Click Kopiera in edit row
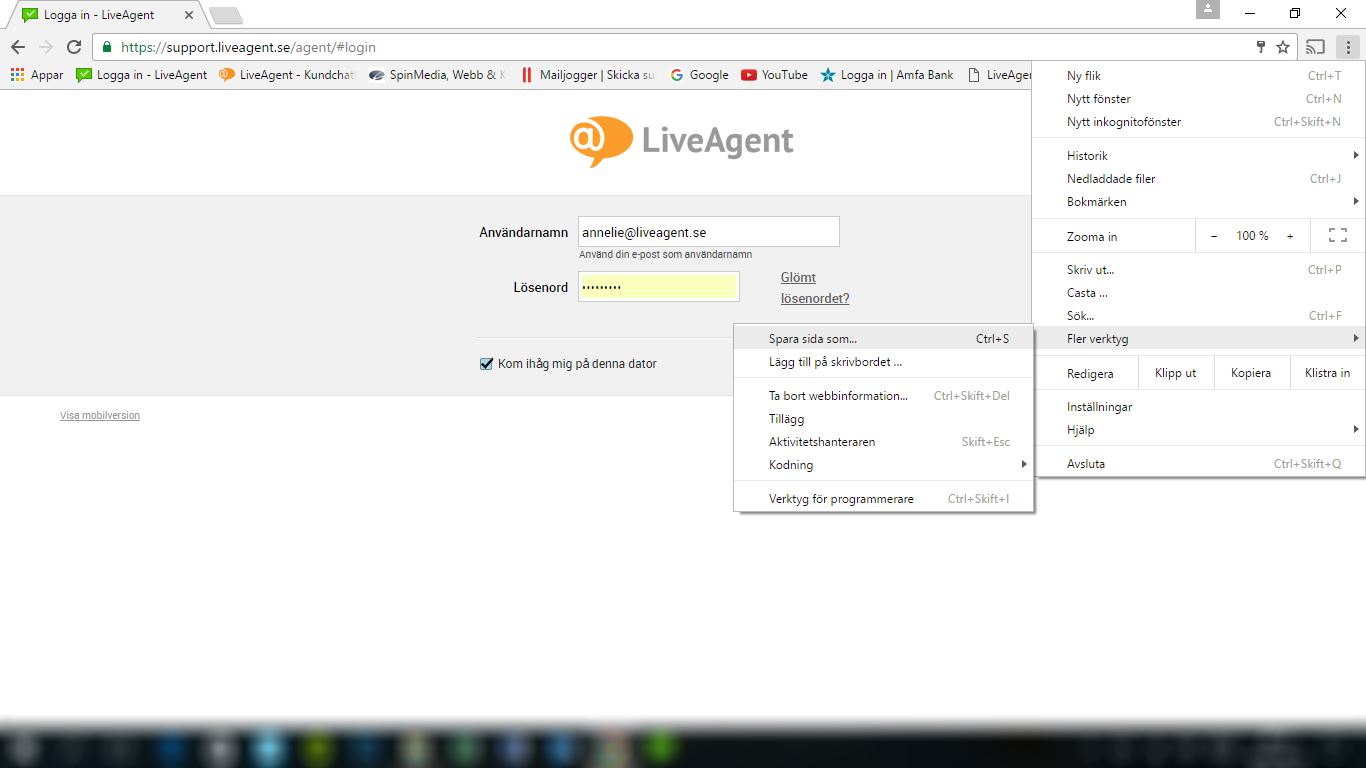 pyautogui.click(x=1251, y=373)
